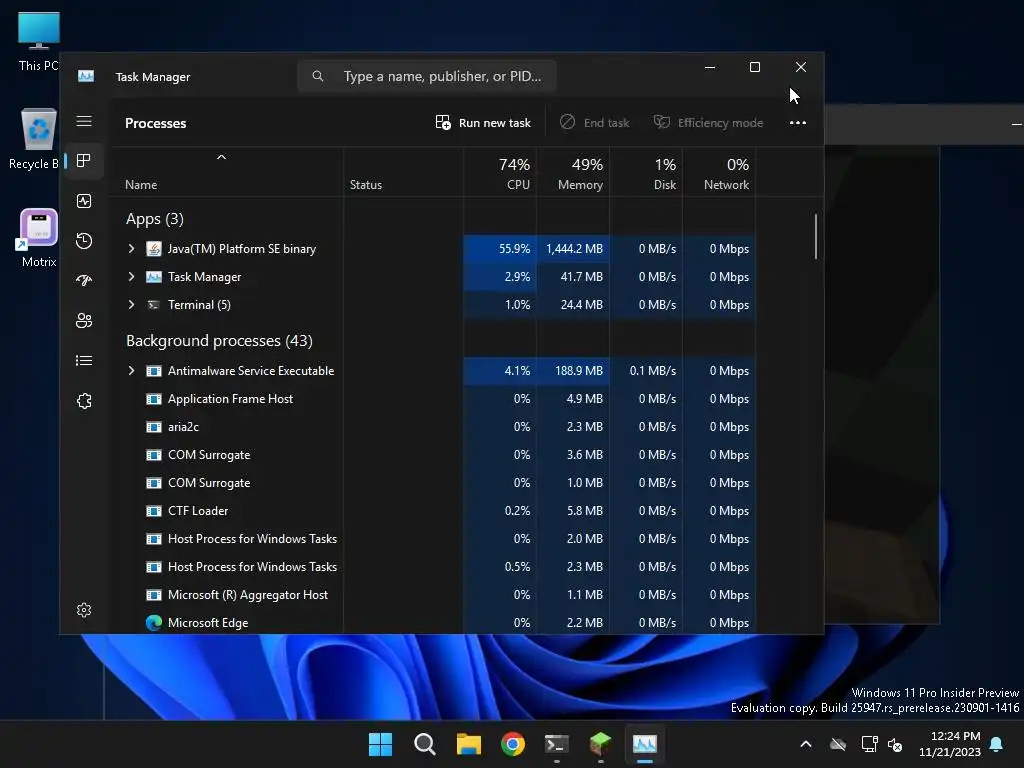The height and width of the screenshot is (768, 1024).
Task: Open File Explorer from taskbar
Action: 468,744
